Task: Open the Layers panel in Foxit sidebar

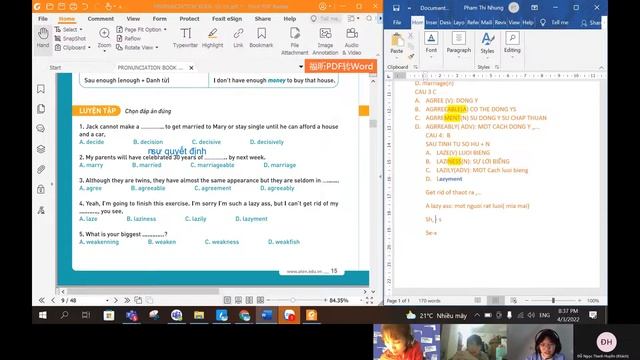Action: [41, 149]
